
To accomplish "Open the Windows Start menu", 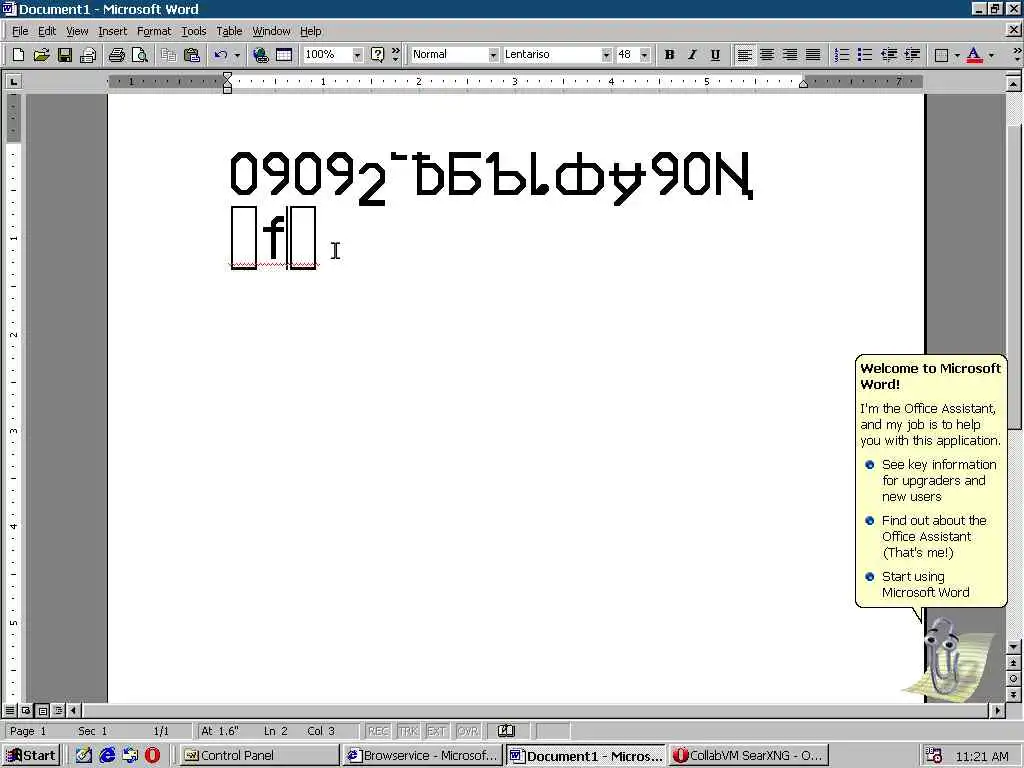I will 31,756.
